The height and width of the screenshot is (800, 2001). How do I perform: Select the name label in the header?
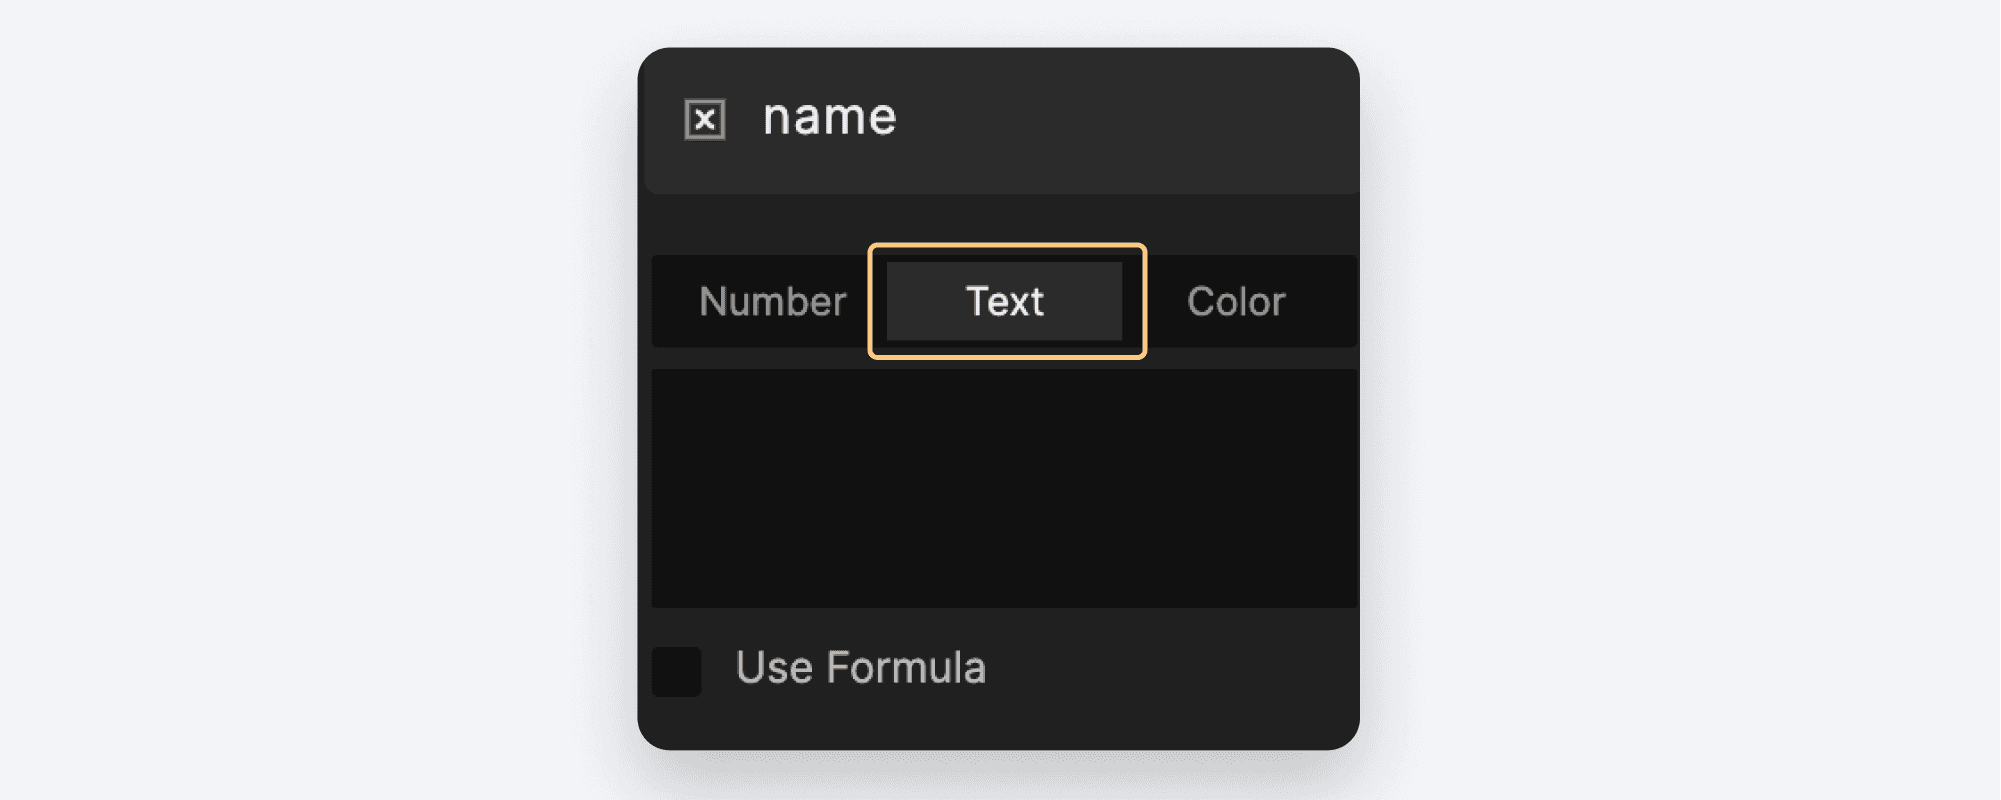pos(828,116)
